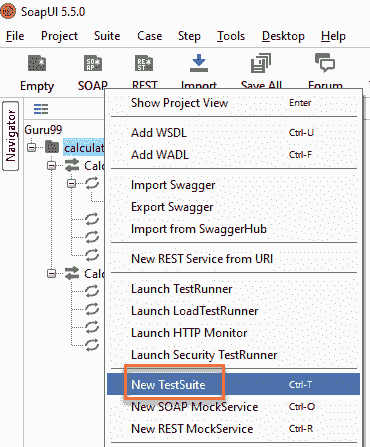
Task: Open the File menu
Action: click(x=15, y=36)
